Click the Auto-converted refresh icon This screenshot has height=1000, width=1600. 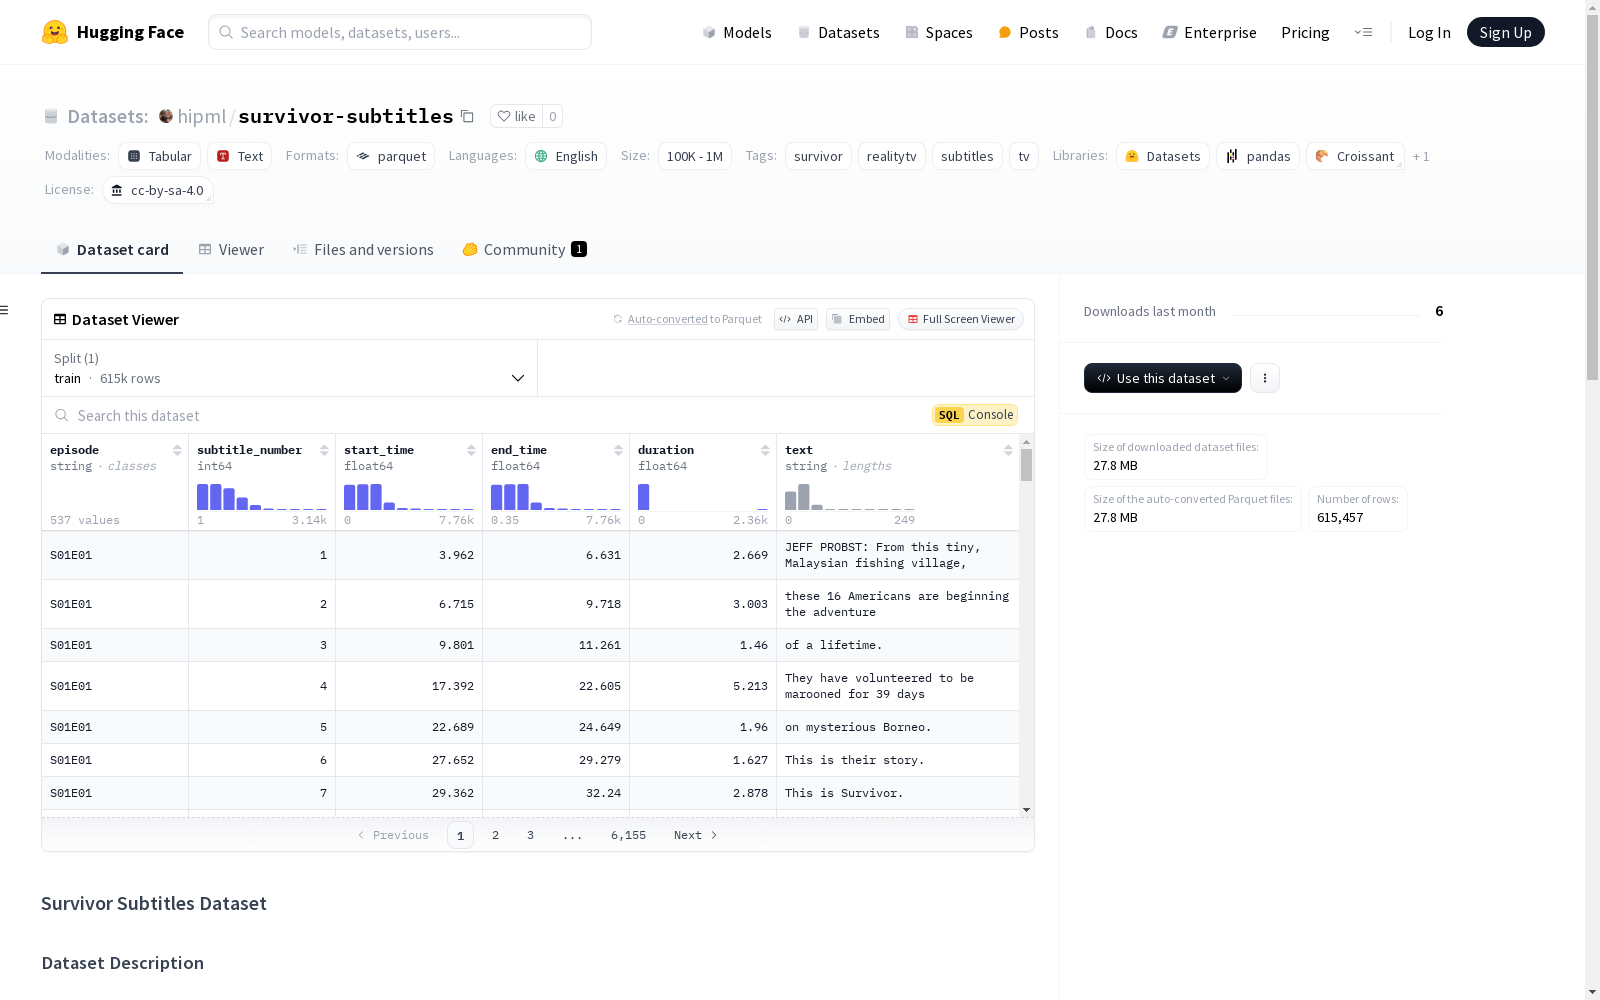[x=618, y=319]
